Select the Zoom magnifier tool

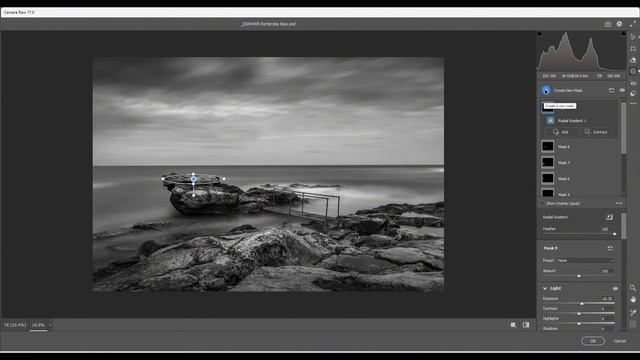633,288
